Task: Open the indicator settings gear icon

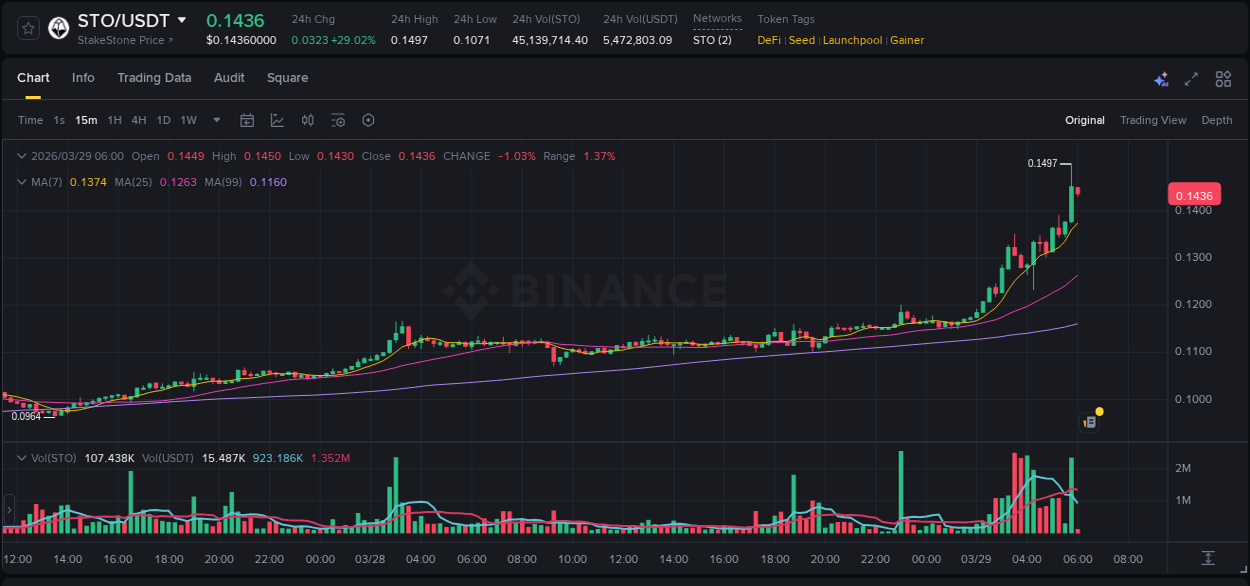Action: pyautogui.click(x=368, y=119)
